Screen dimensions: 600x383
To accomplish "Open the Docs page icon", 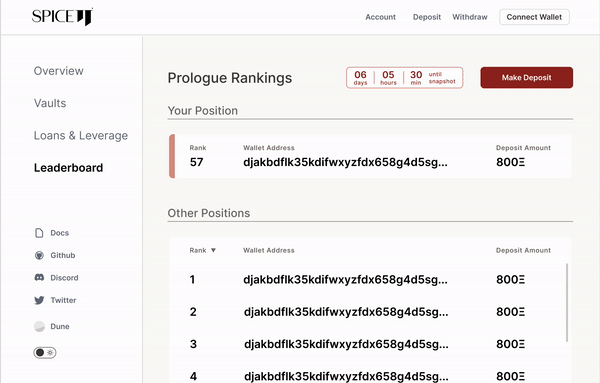I will click(39, 233).
